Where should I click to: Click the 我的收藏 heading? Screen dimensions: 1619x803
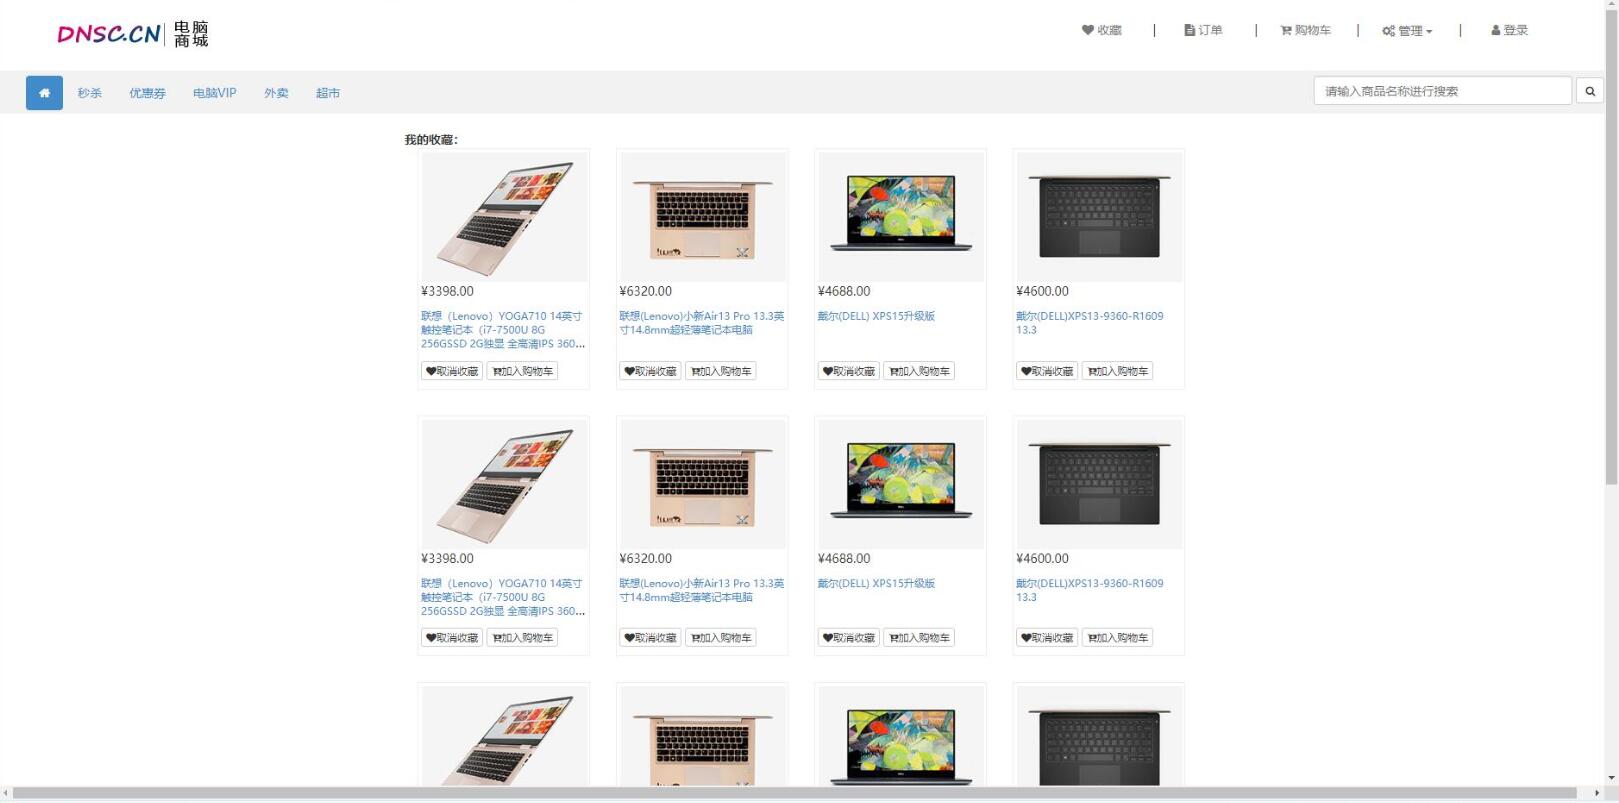431,140
